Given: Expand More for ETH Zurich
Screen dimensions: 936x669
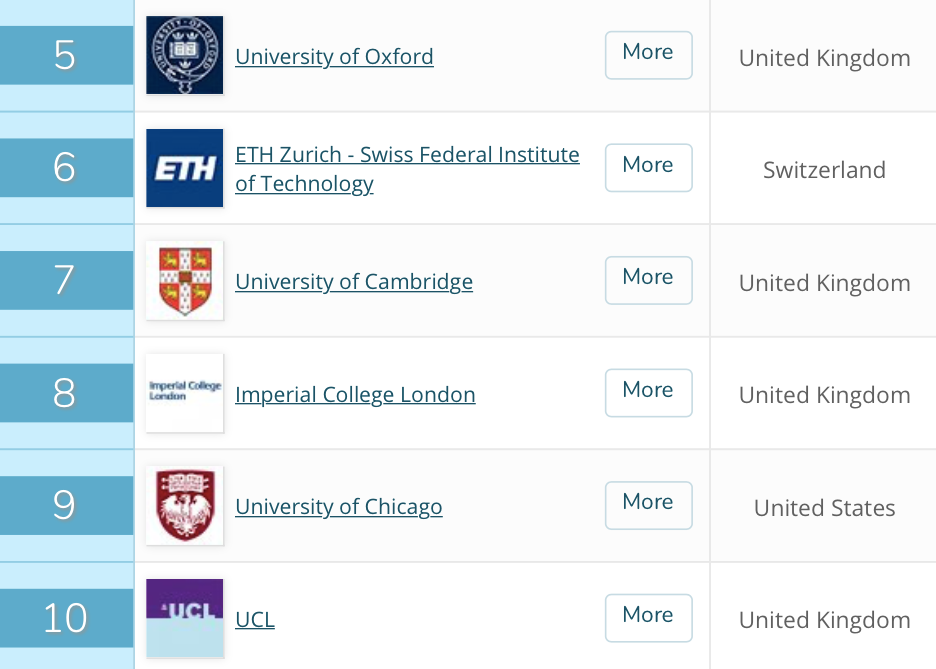Looking at the screenshot, I should pyautogui.click(x=648, y=168).
